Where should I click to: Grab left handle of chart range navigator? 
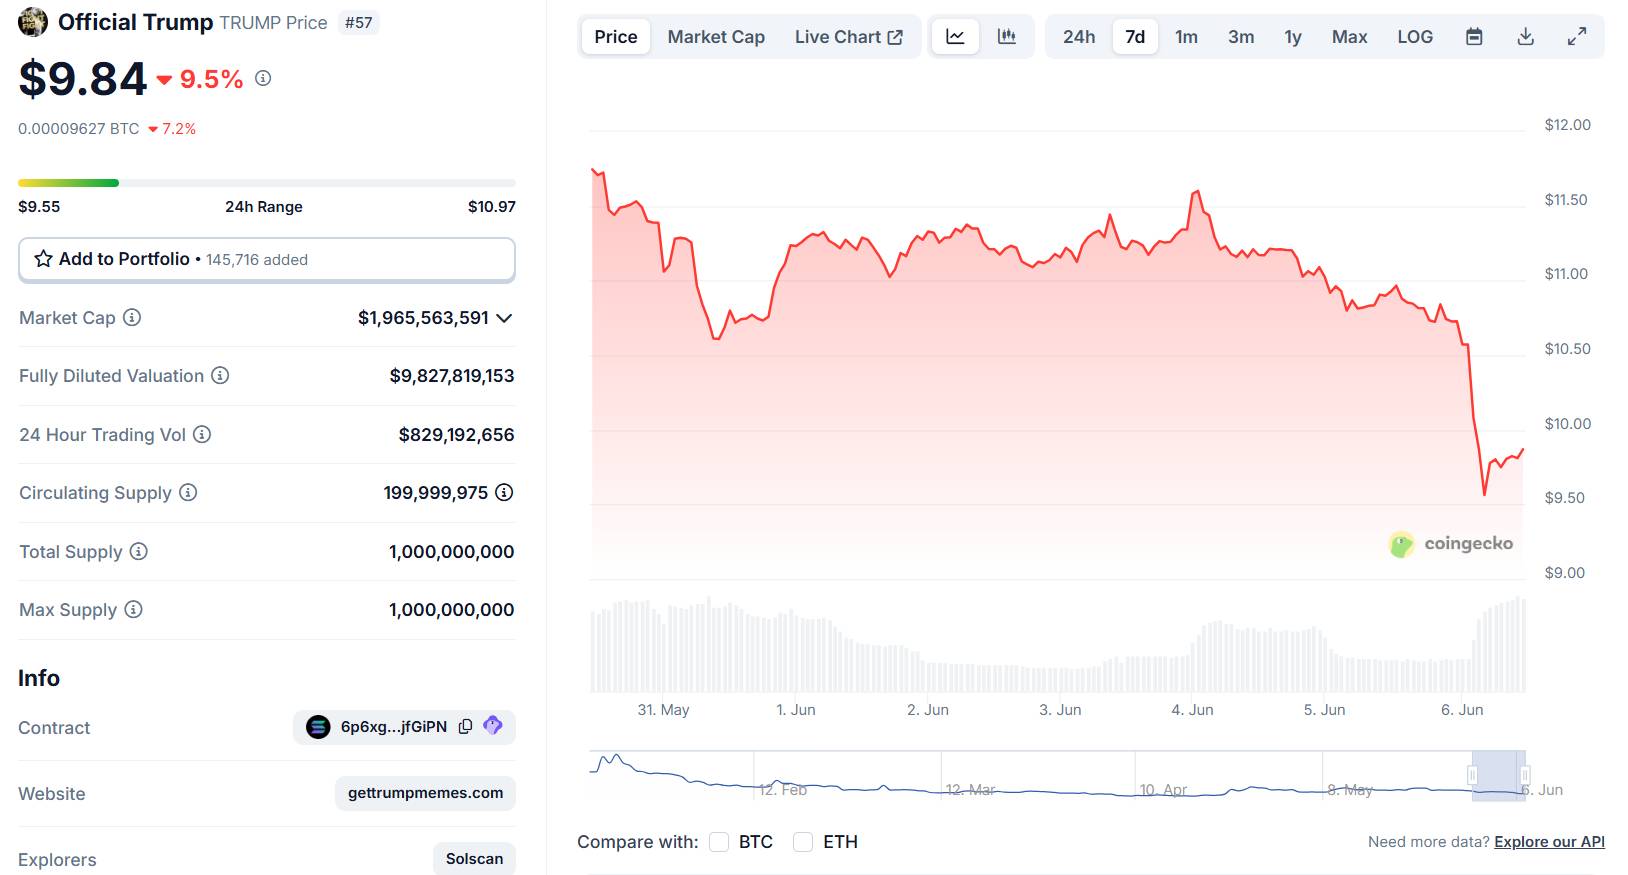tap(1472, 775)
